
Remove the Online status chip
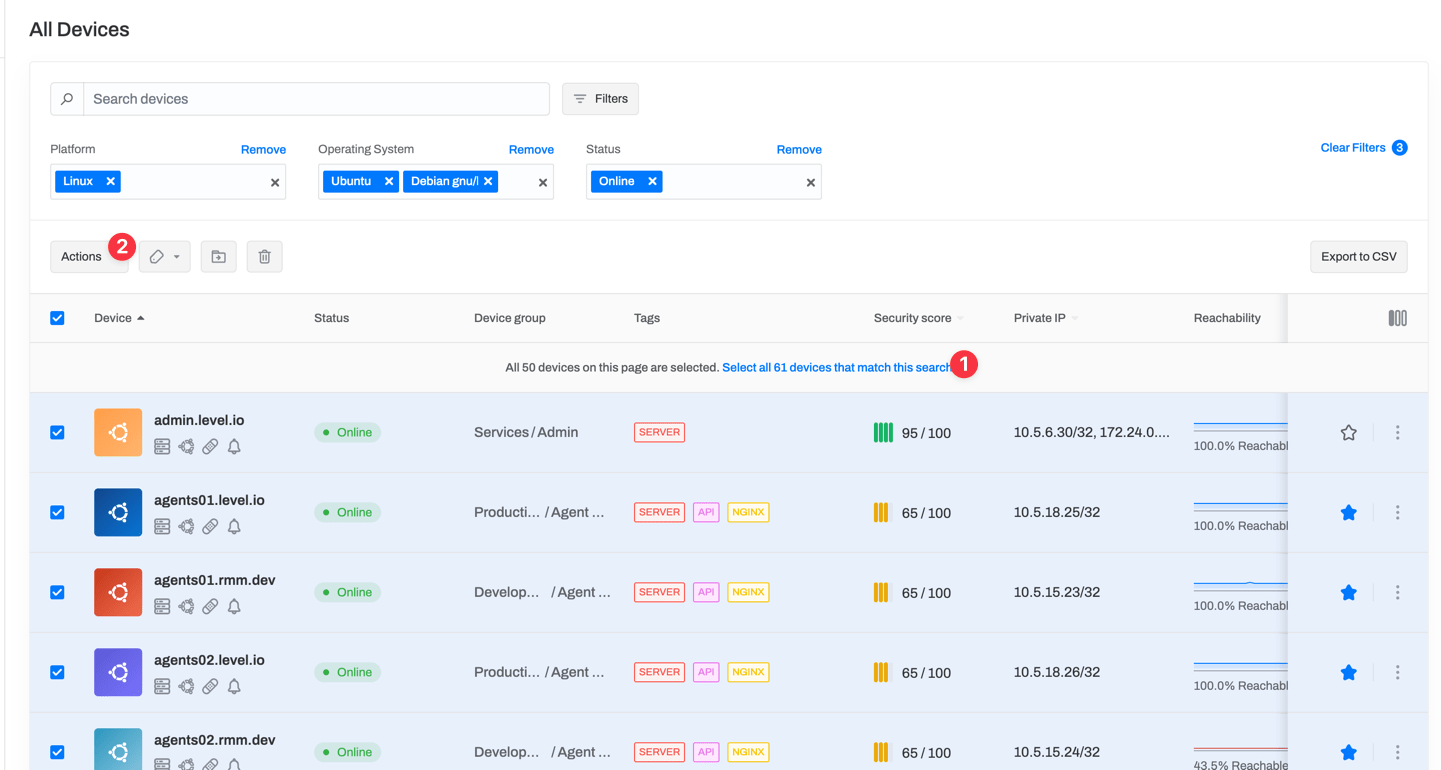(652, 181)
